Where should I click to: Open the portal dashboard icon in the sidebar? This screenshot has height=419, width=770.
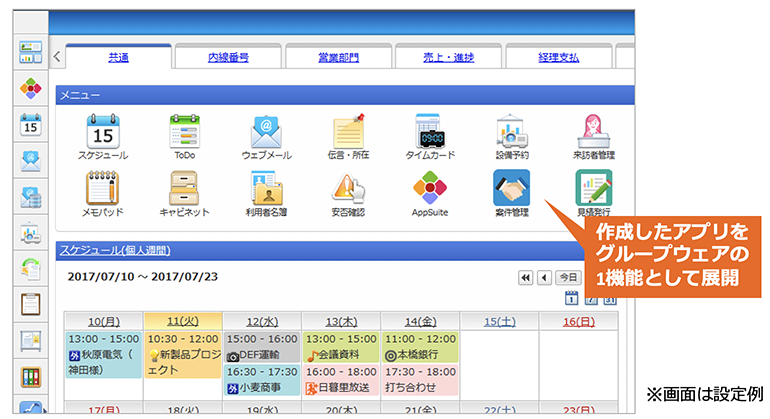point(30,52)
